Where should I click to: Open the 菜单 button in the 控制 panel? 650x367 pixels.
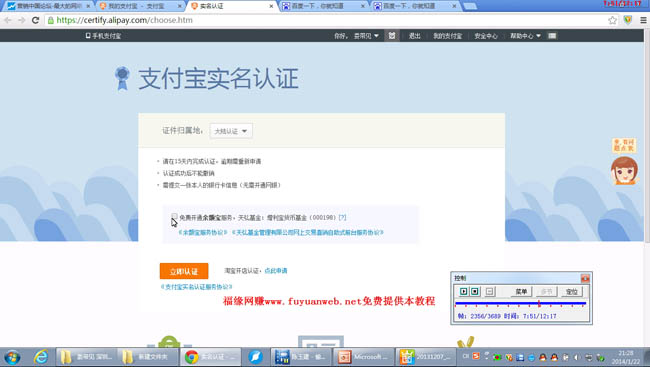tap(521, 292)
